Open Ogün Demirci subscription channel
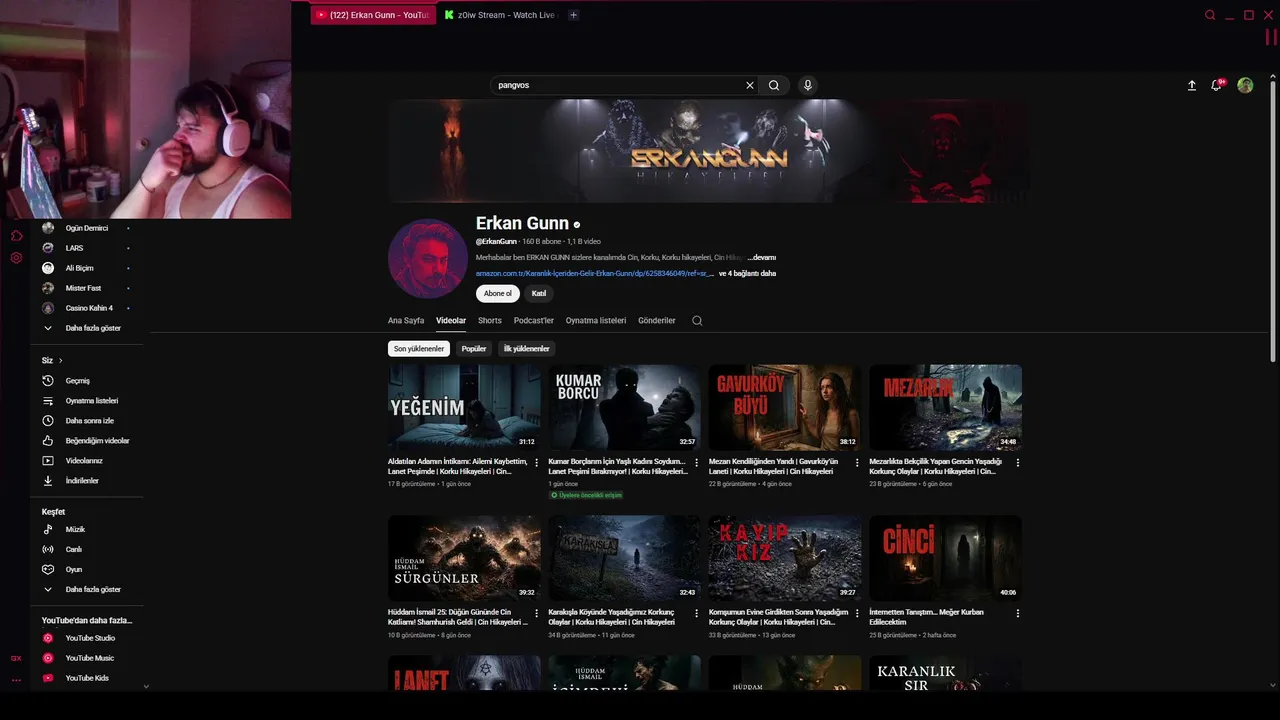The image size is (1280, 720). pyautogui.click(x=88, y=228)
